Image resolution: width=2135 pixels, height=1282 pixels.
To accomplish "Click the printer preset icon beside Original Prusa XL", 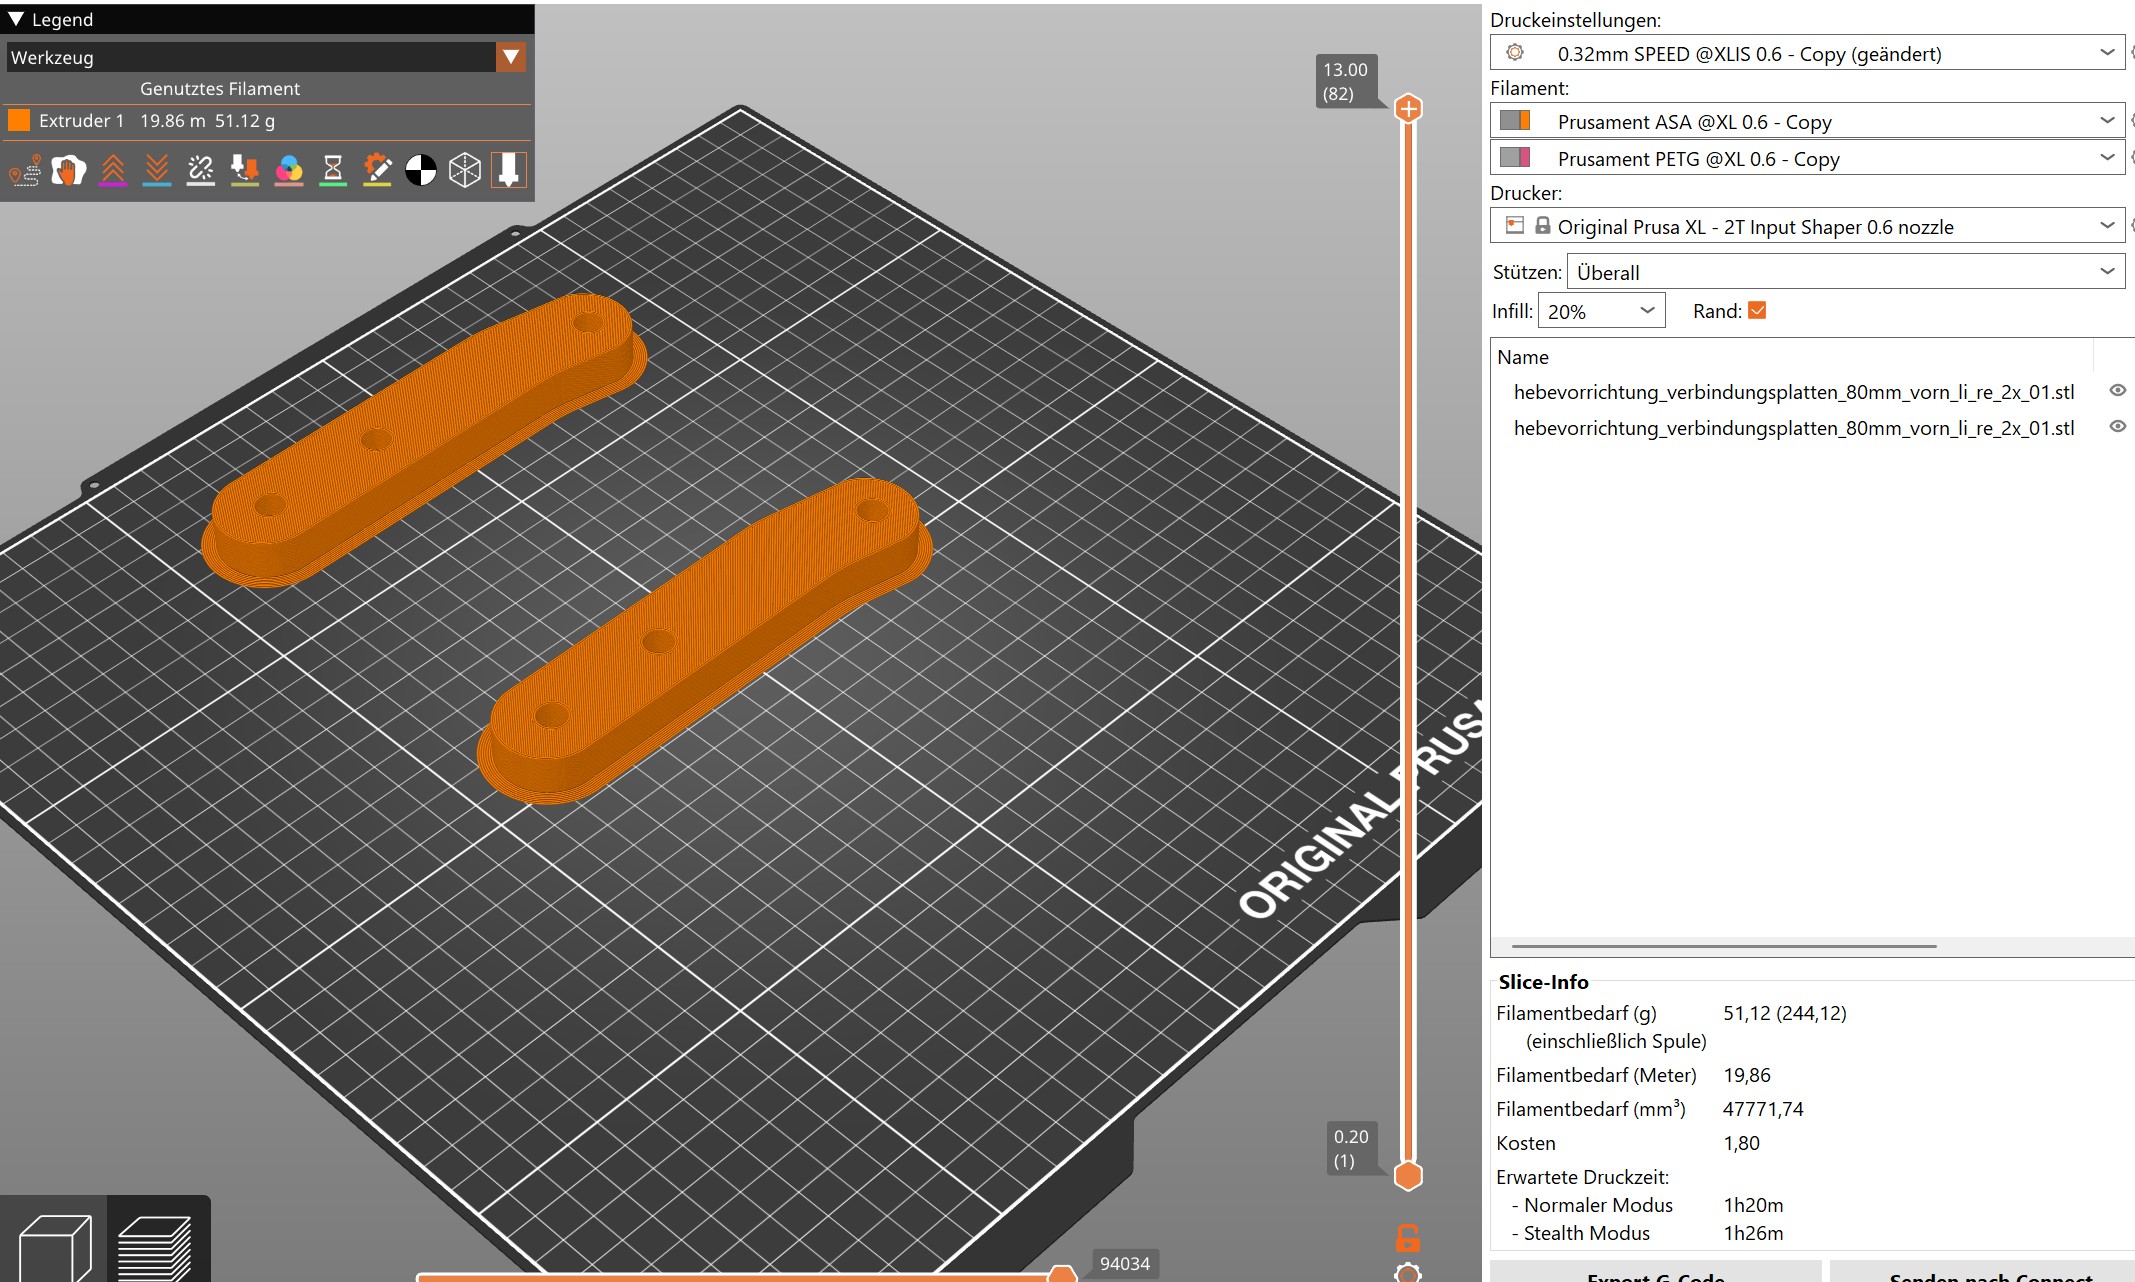I will [1515, 225].
